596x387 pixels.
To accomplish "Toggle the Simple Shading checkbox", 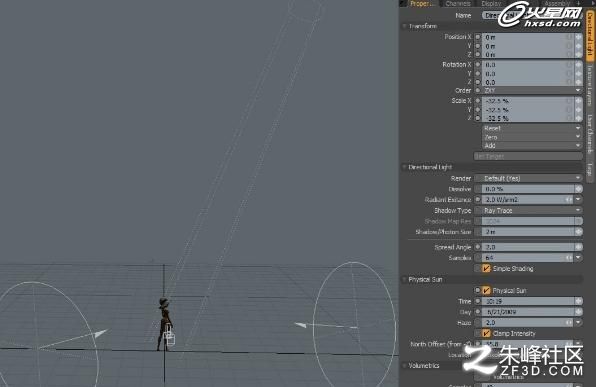I will tap(486, 268).
